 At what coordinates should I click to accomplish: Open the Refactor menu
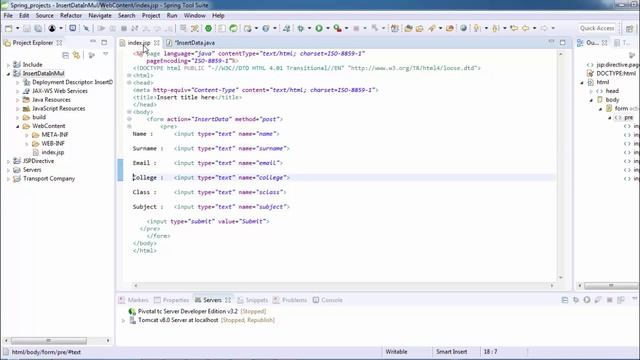(x=71, y=16)
